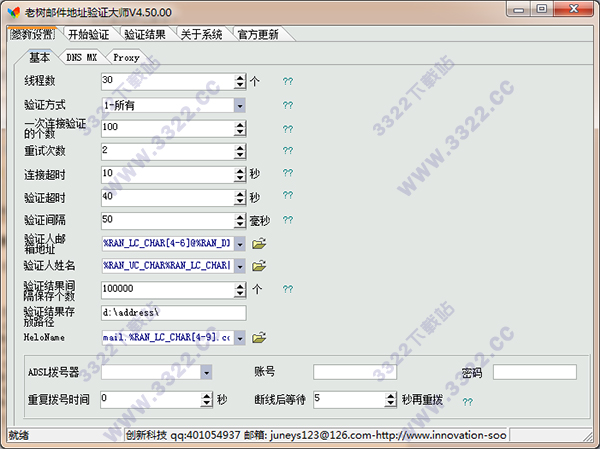This screenshot has width=600, height=449.
Task: Click the ?? help for 连接超时
Action: 288,173
